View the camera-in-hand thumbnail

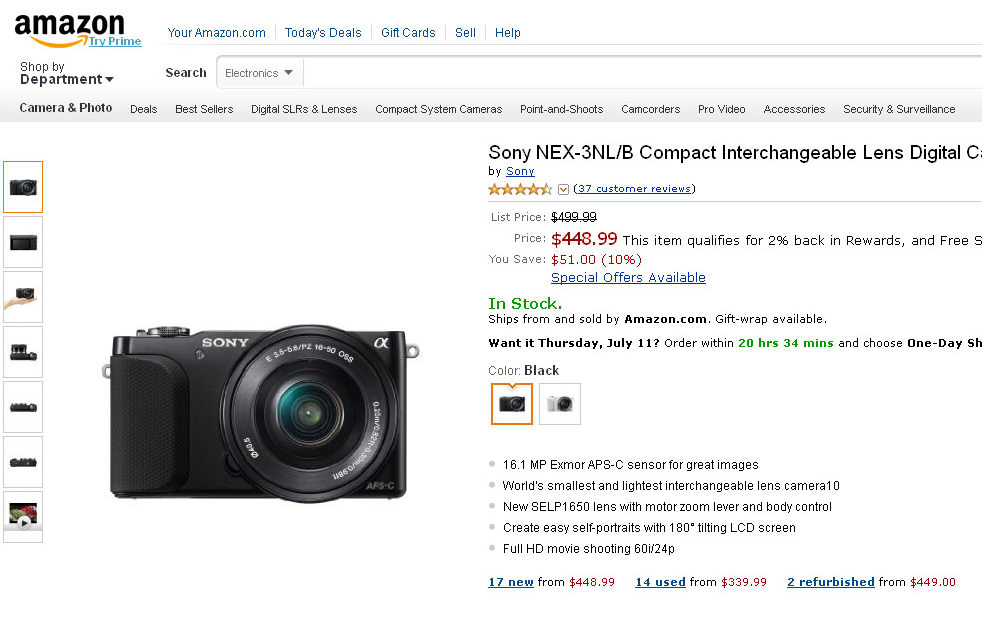pyautogui.click(x=23, y=297)
